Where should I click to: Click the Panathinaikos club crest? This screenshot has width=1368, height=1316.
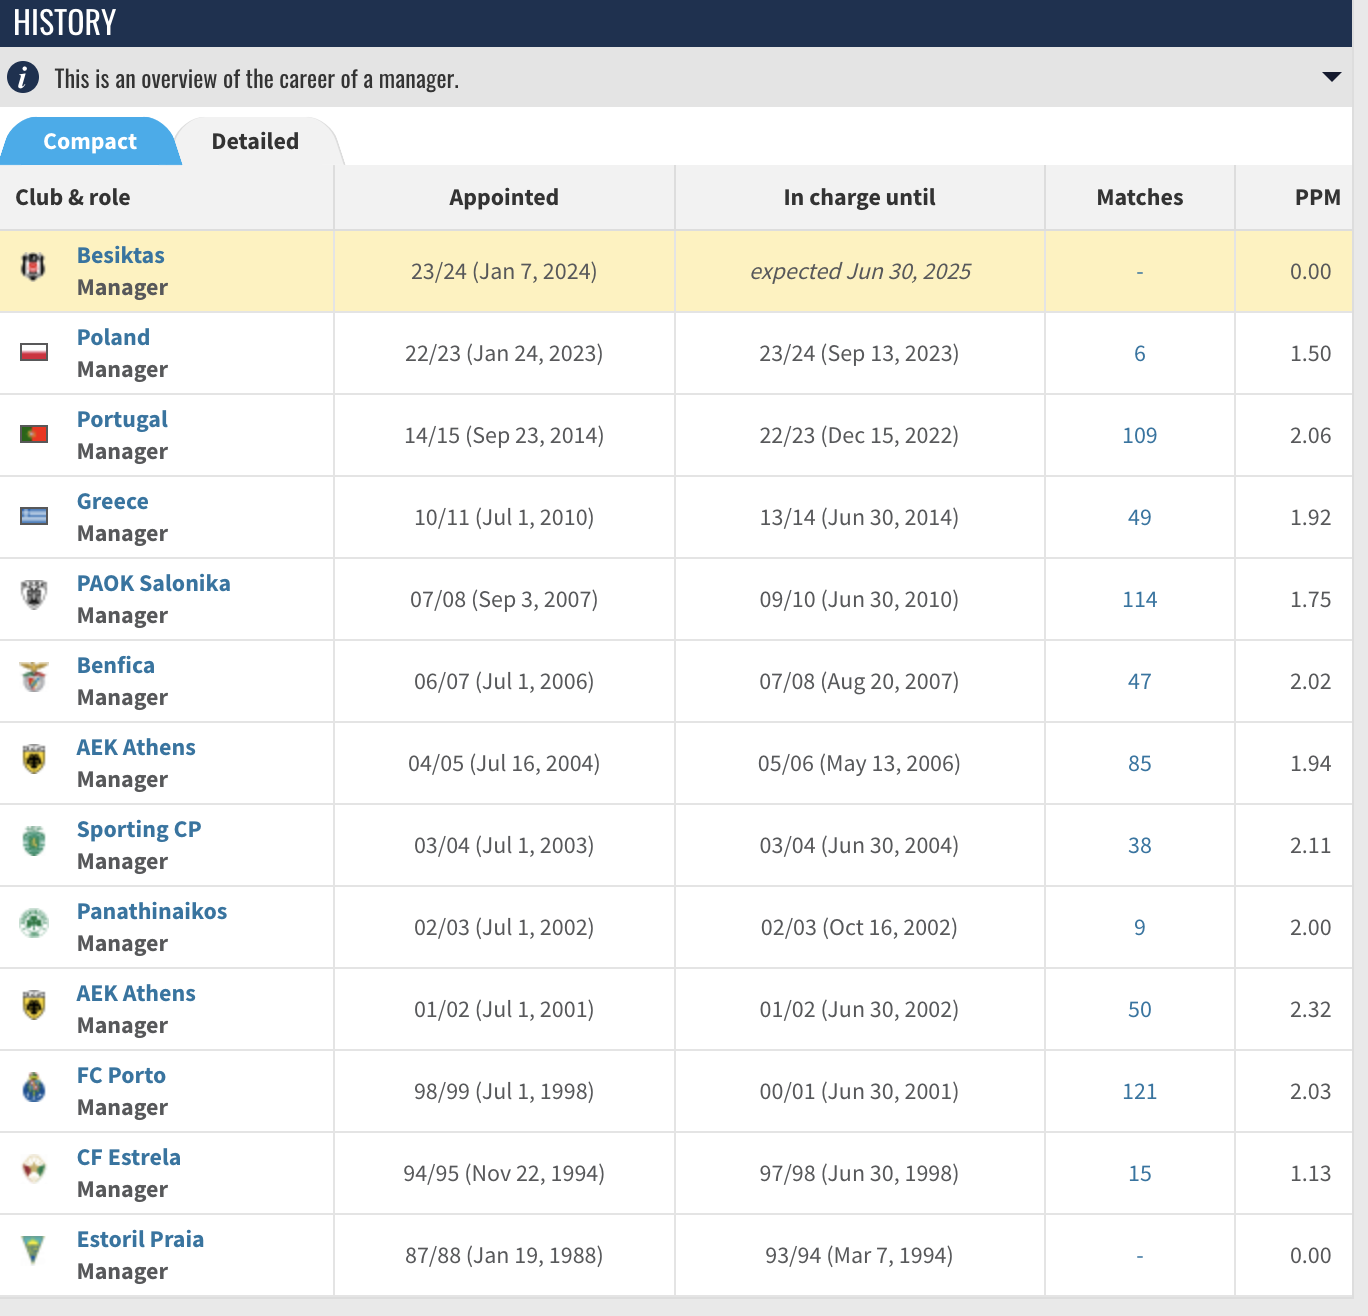click(34, 922)
